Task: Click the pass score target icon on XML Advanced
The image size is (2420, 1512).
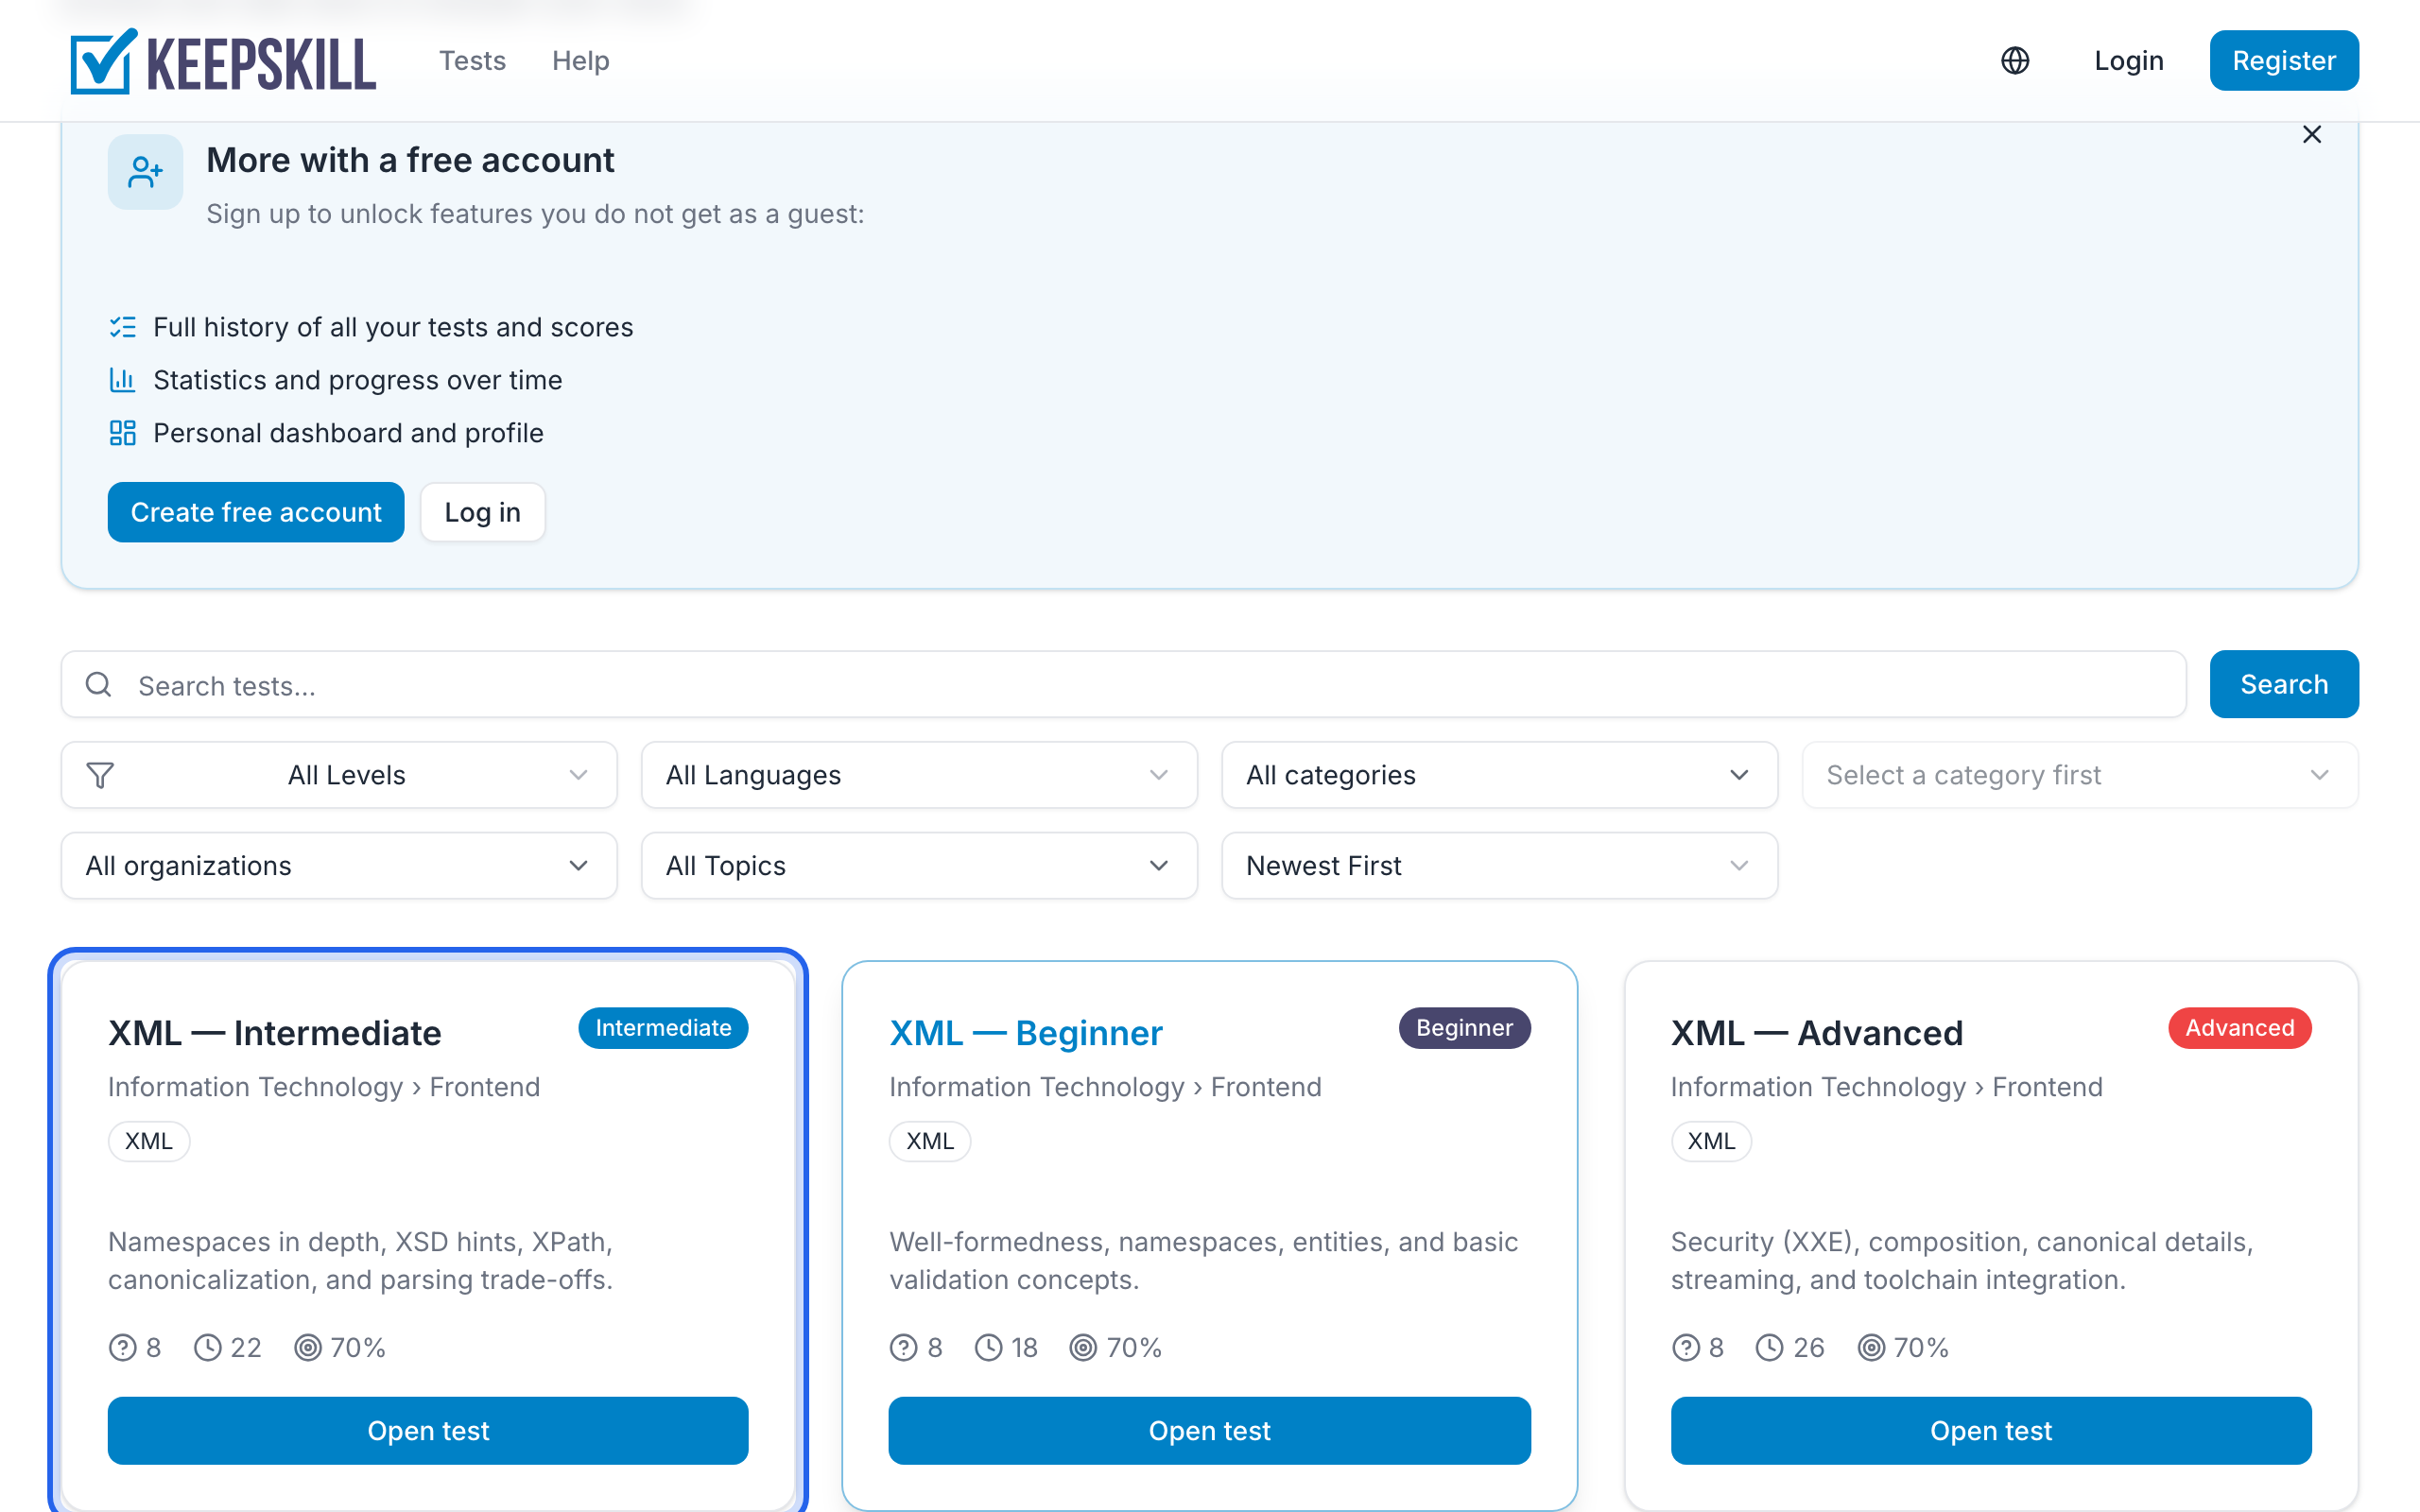Action: [1871, 1348]
